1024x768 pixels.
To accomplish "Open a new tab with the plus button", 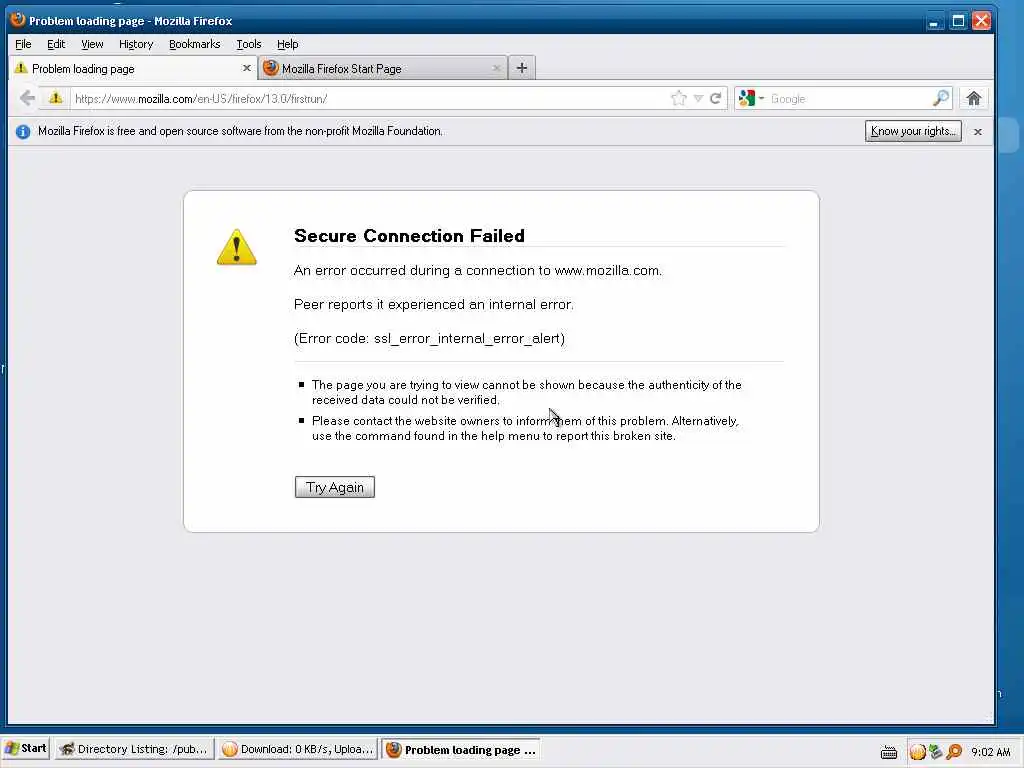I will [x=522, y=68].
